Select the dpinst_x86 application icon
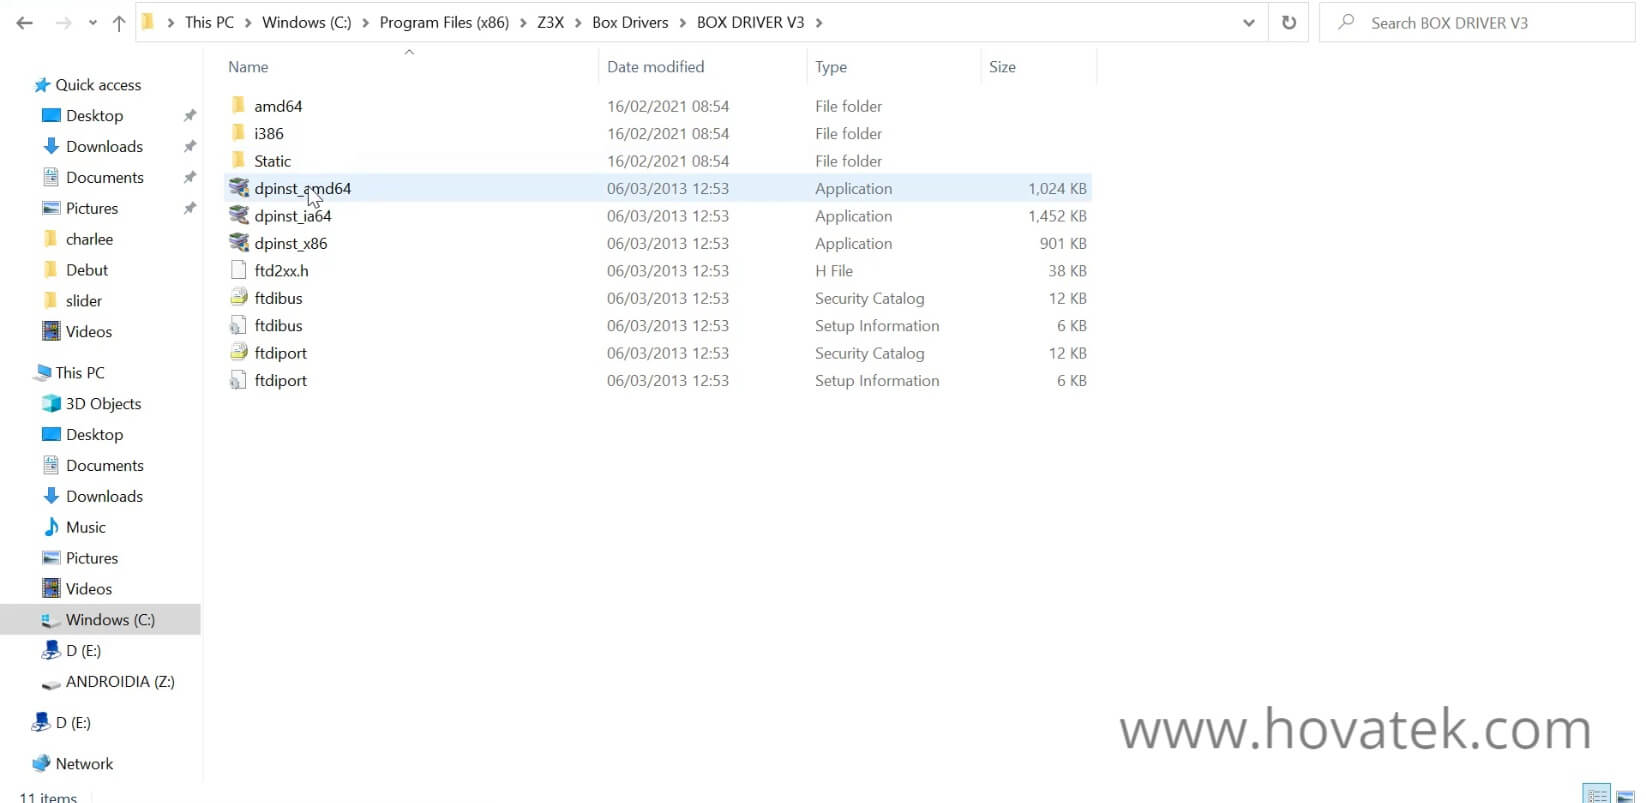Image resolution: width=1646 pixels, height=803 pixels. tap(239, 243)
